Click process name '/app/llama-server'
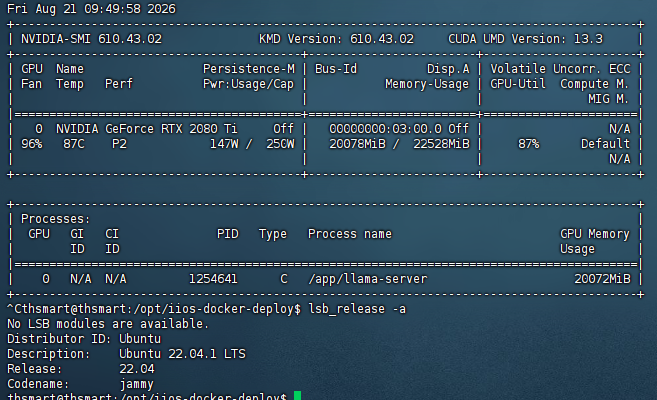The width and height of the screenshot is (657, 400). coord(367,279)
